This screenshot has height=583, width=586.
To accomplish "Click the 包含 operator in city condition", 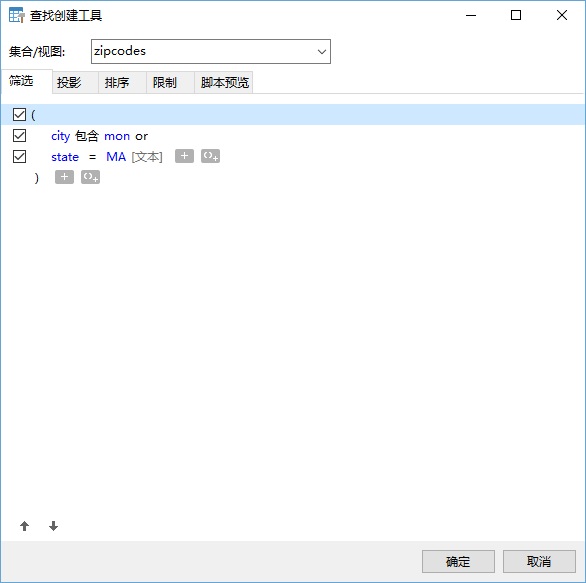I will 87,136.
